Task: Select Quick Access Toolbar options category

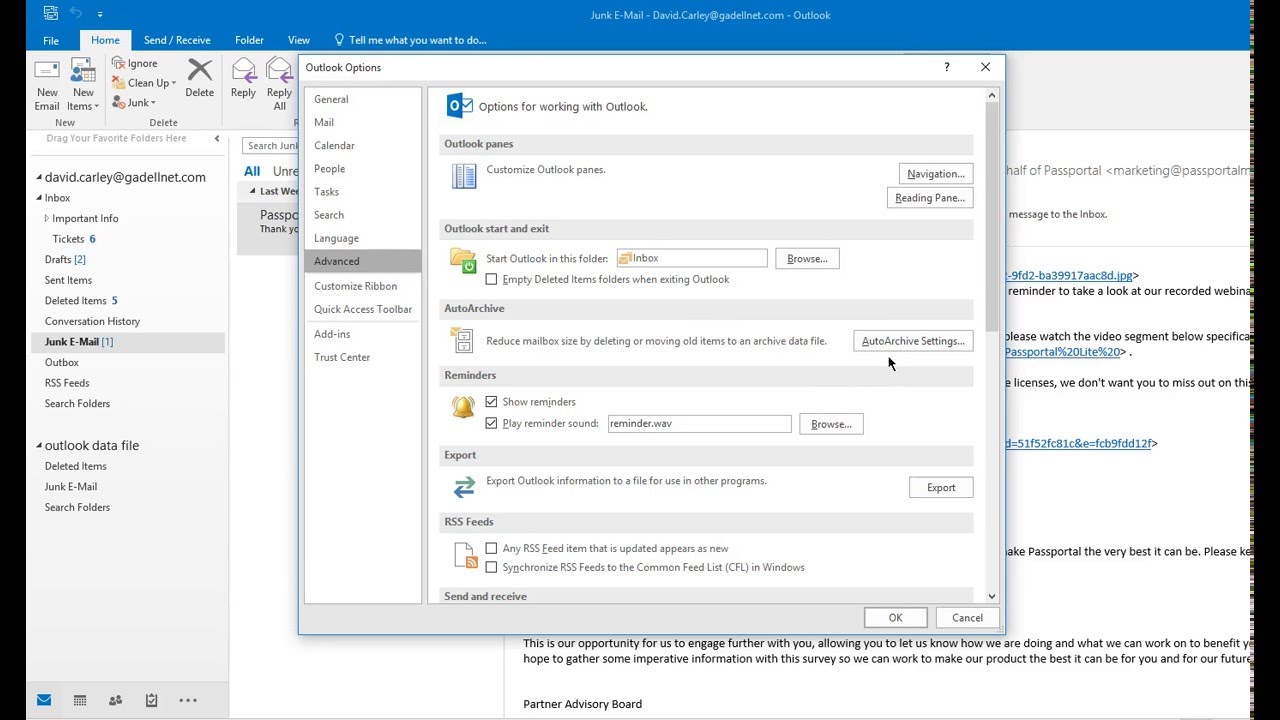Action: [x=362, y=309]
